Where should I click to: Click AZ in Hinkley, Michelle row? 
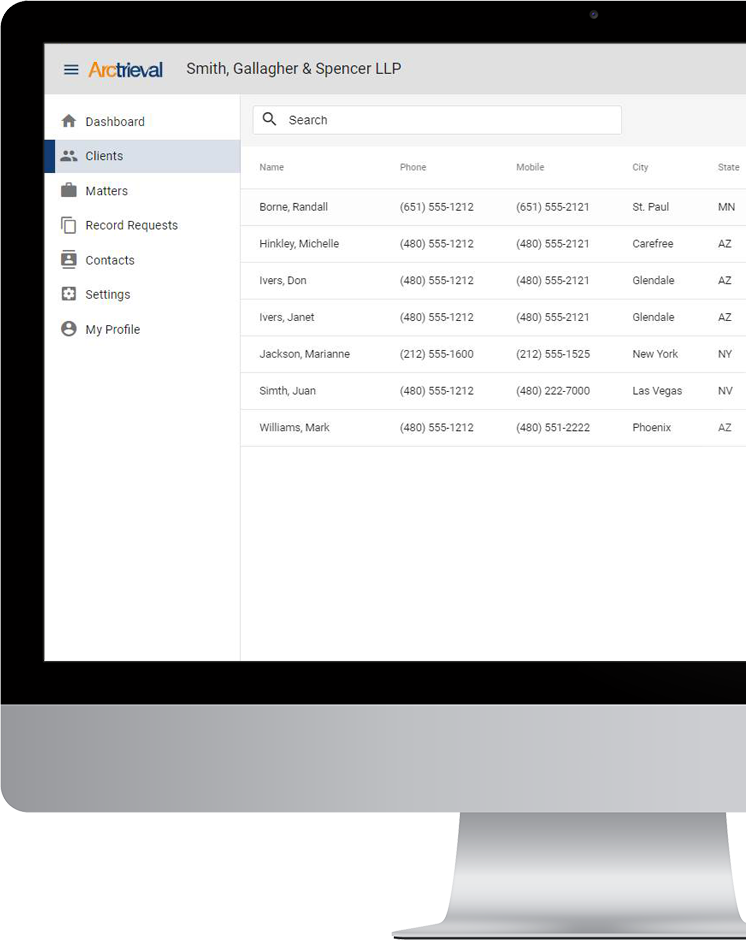click(724, 243)
